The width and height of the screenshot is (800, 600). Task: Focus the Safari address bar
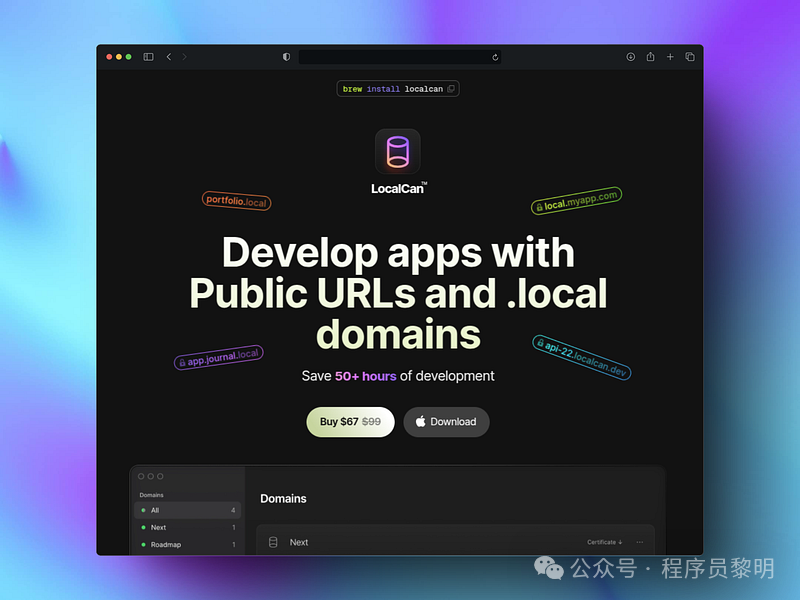399,57
